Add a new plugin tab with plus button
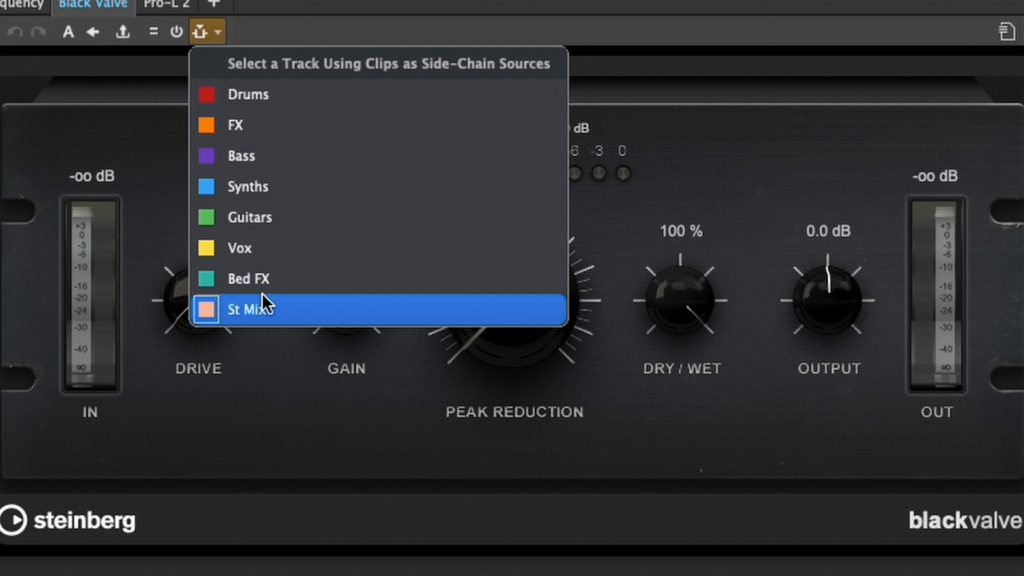This screenshot has height=576, width=1024. click(x=213, y=4)
